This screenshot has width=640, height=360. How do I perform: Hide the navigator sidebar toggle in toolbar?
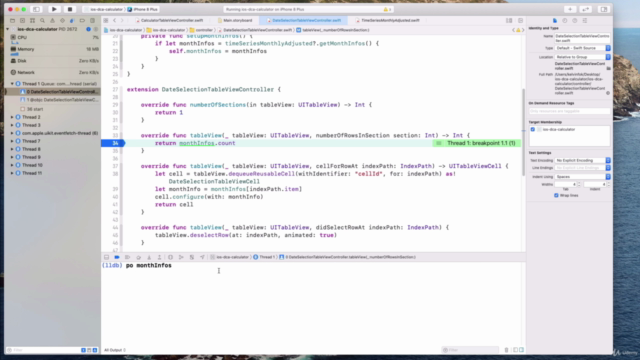click(x=36, y=9)
